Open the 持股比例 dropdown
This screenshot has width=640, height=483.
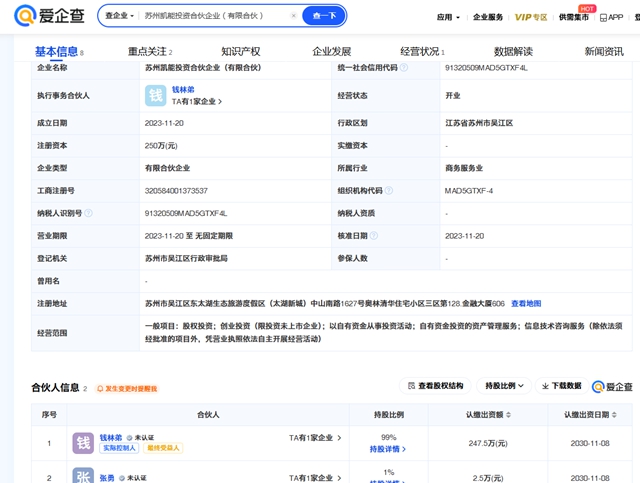(504, 386)
